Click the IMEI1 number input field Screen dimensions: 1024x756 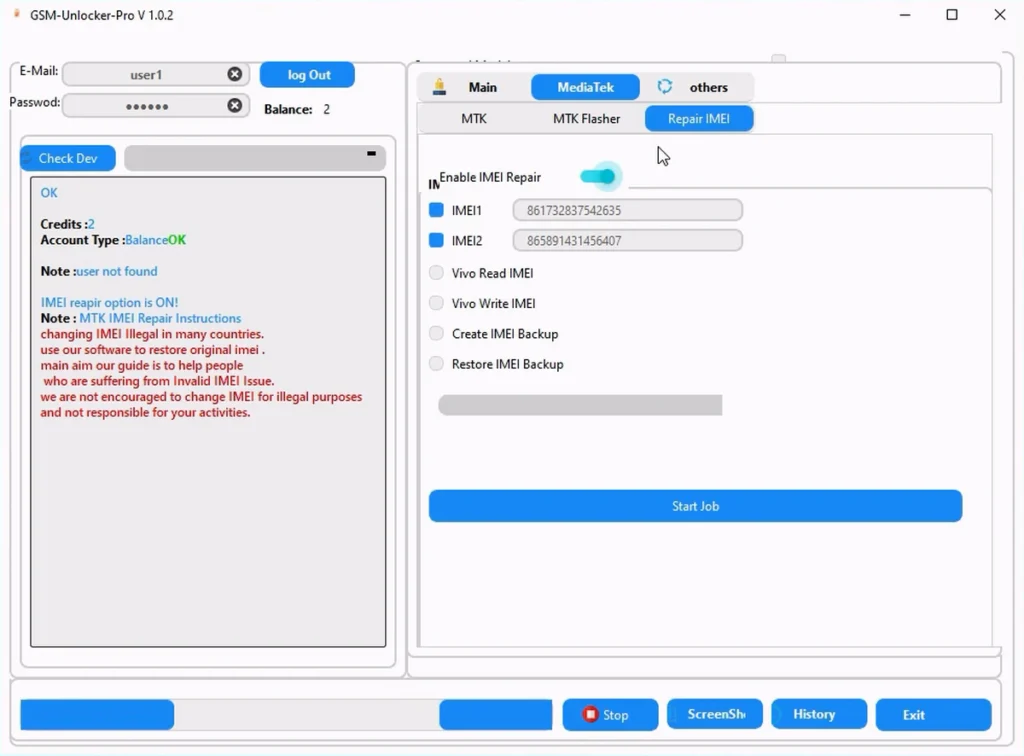click(627, 210)
